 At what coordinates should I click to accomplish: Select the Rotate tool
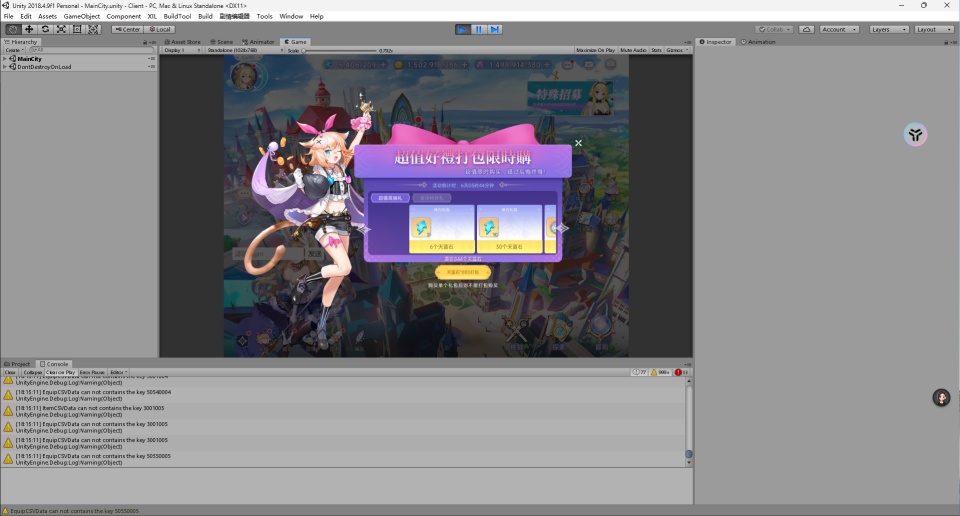[x=45, y=29]
